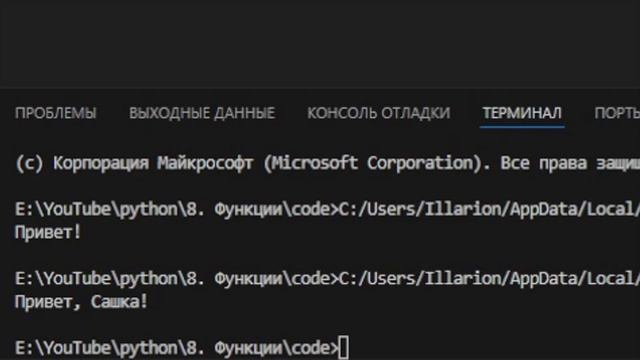Switch to the ВЫХОДНЫЕ ДАННЫЕ tab
640x360 pixels.
coord(202,113)
